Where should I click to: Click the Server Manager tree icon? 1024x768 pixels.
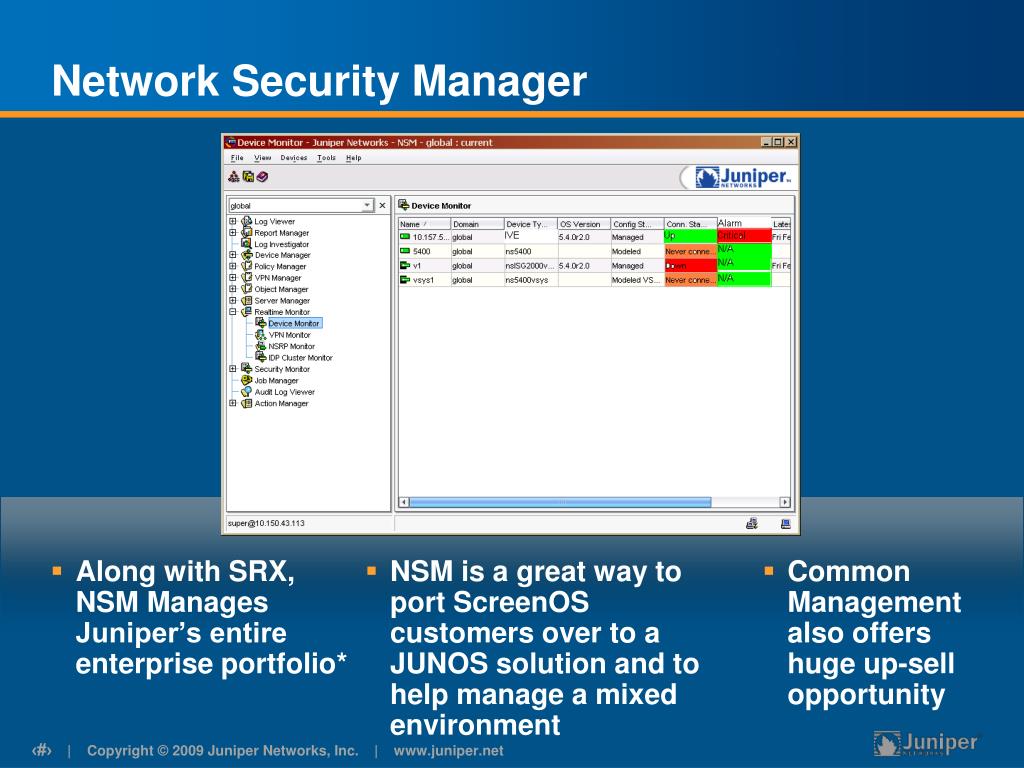point(246,300)
